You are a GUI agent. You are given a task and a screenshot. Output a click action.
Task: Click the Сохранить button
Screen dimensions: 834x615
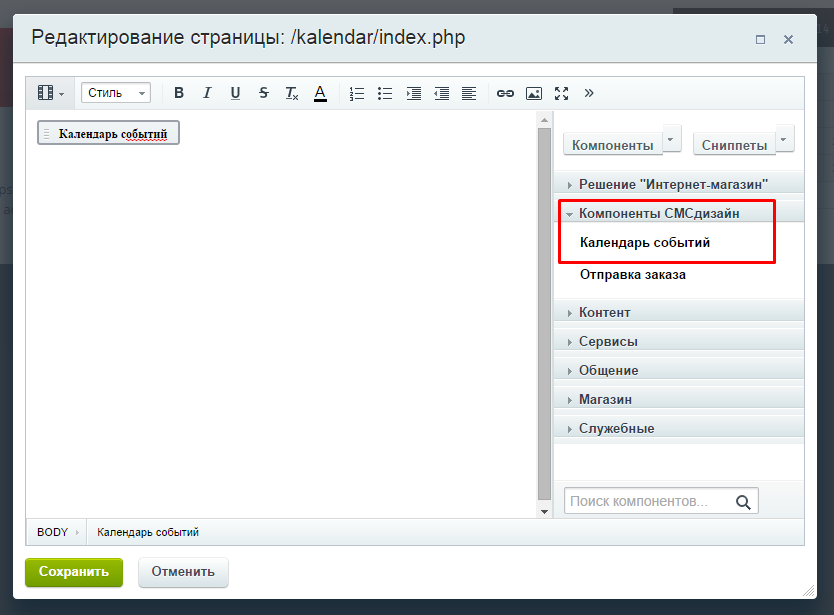73,572
